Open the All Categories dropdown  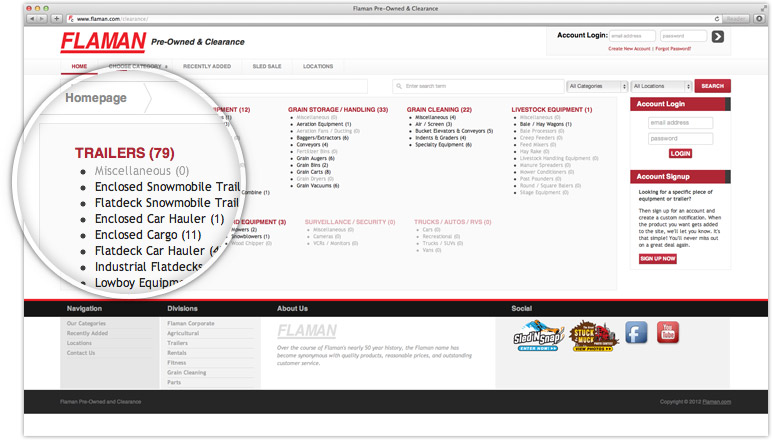597,86
